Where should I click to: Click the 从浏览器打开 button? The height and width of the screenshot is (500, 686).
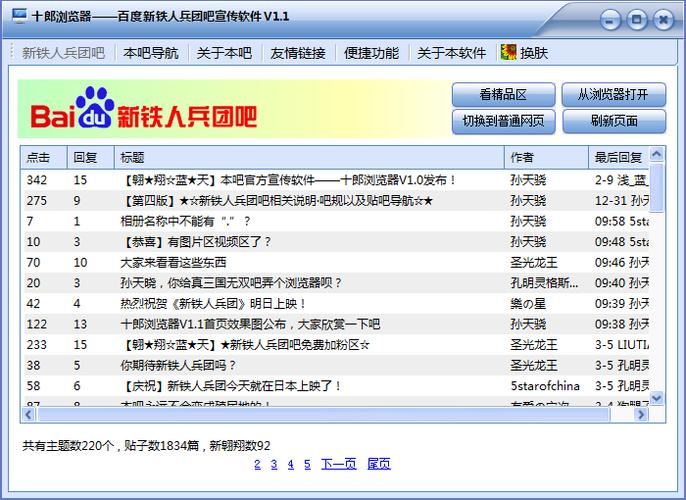613,94
